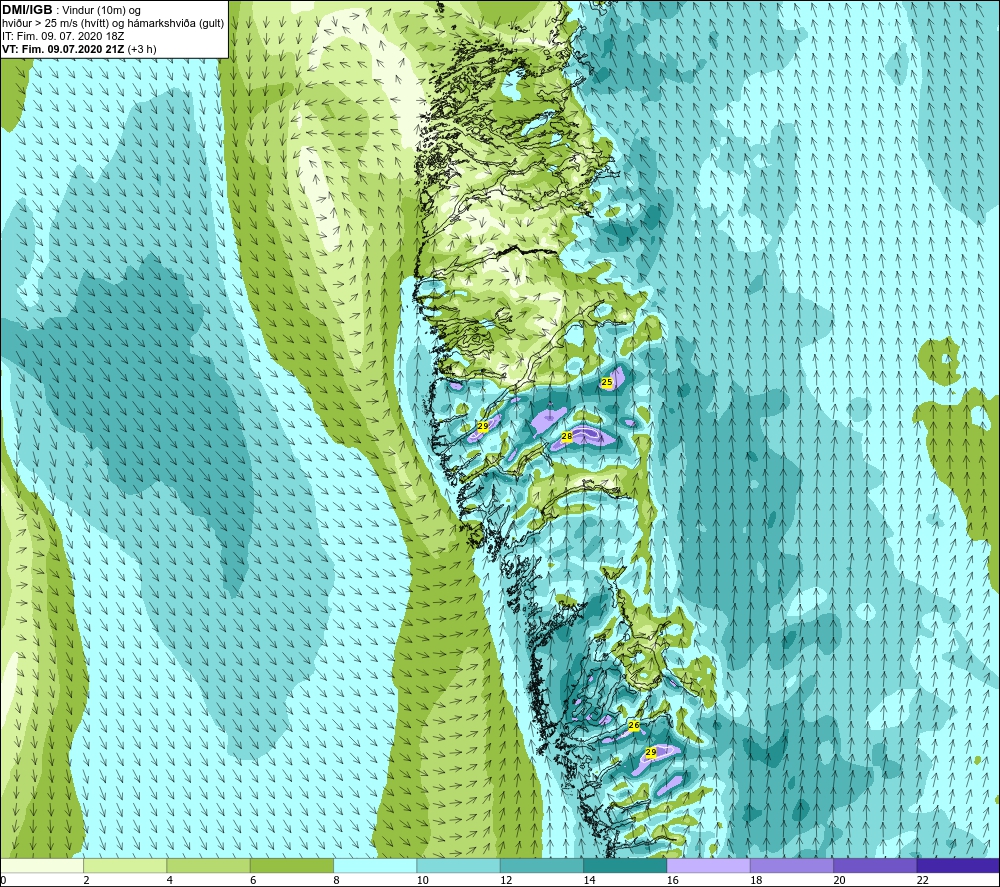Click the yellow 28 gust maximum marker
This screenshot has height=887, width=1000.
coord(566,436)
